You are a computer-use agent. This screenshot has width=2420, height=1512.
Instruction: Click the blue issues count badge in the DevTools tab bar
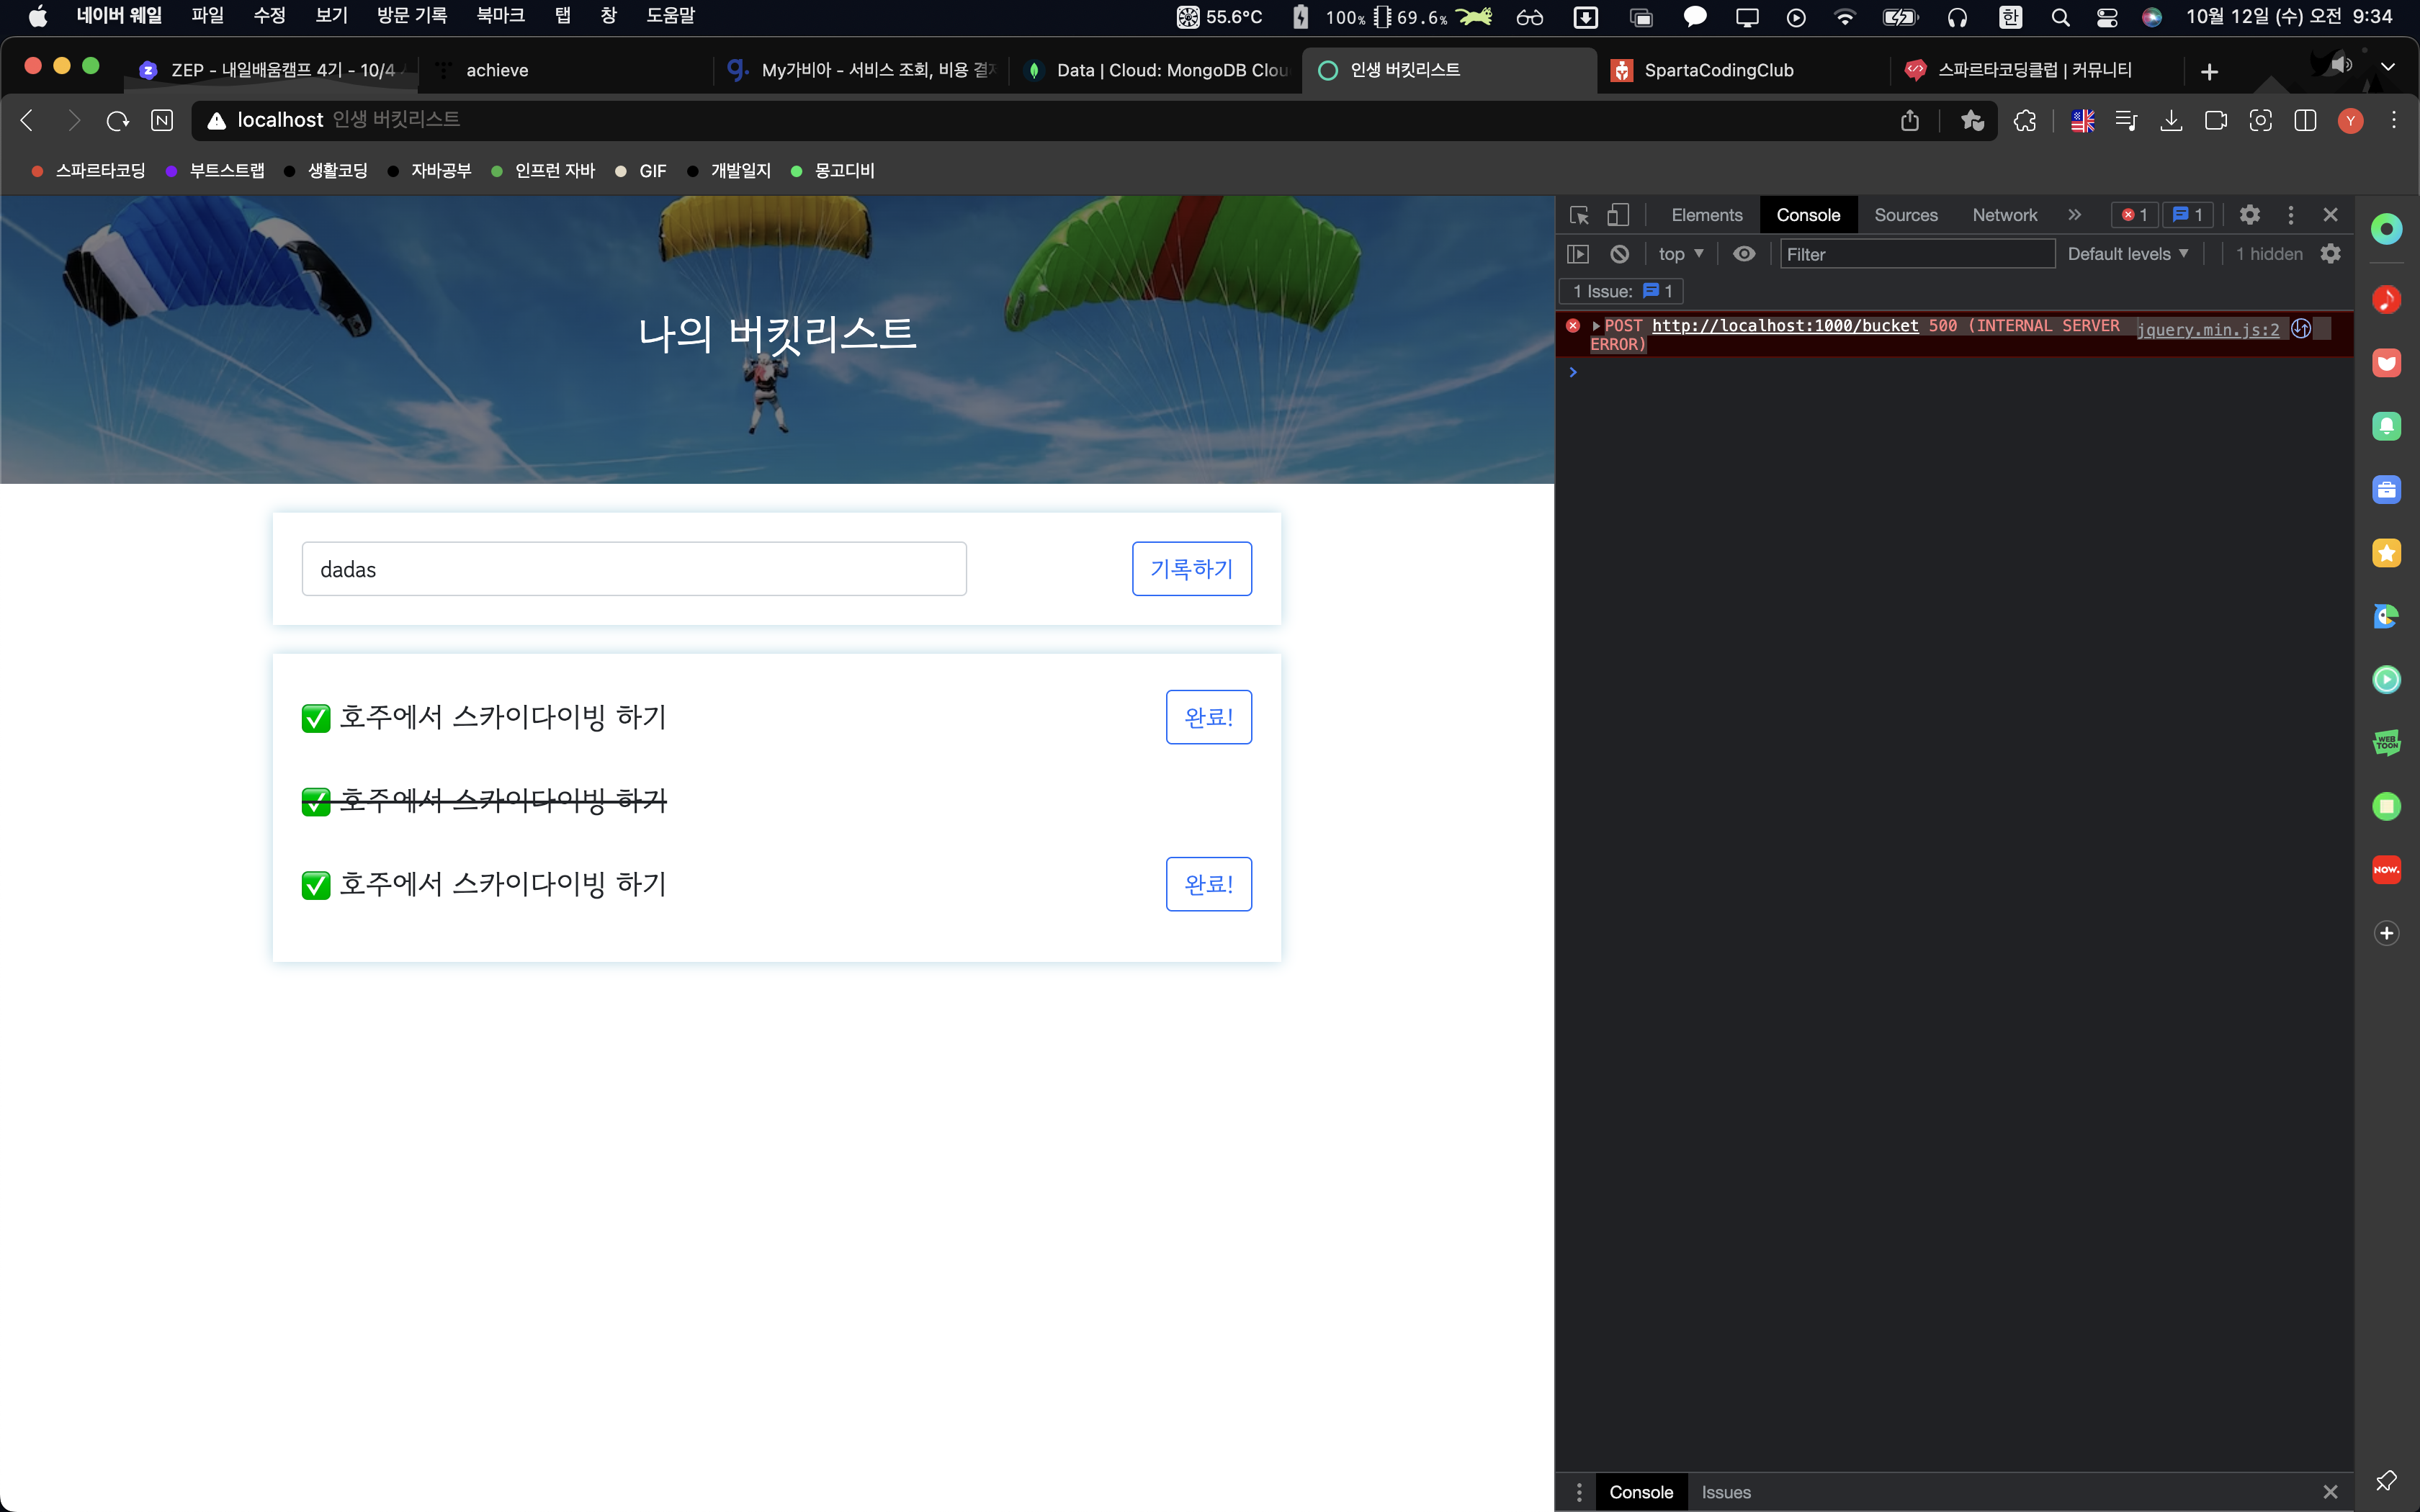pyautogui.click(x=2188, y=215)
